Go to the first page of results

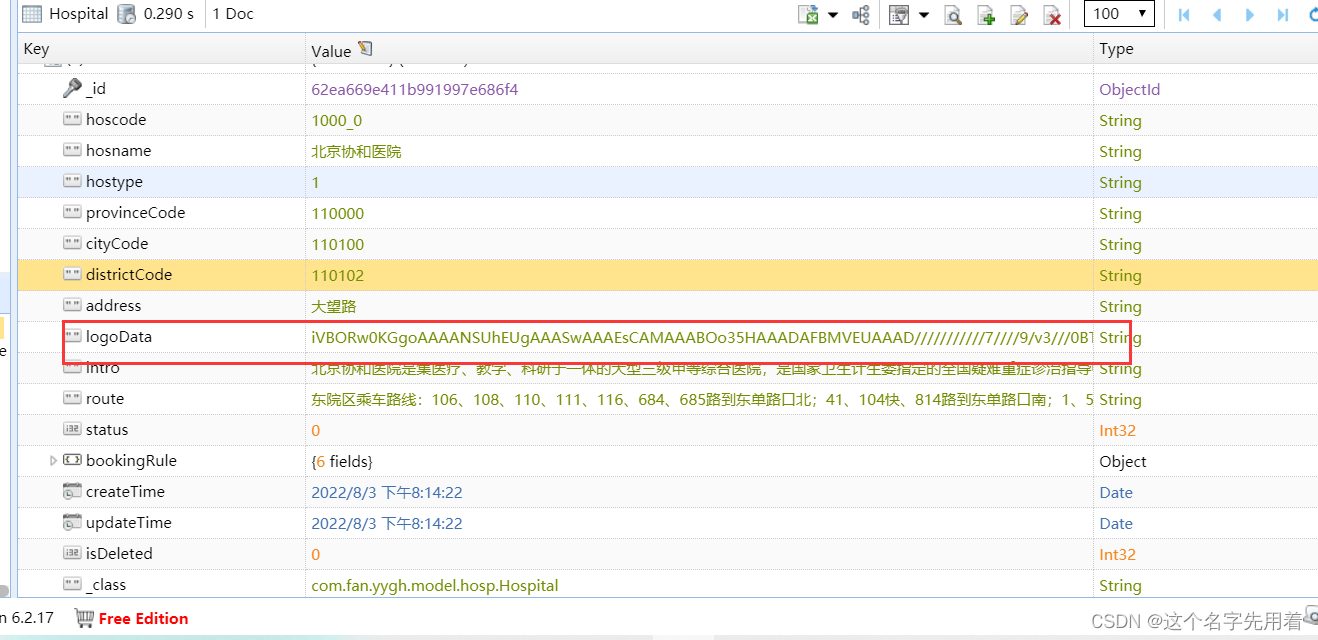click(x=1184, y=14)
